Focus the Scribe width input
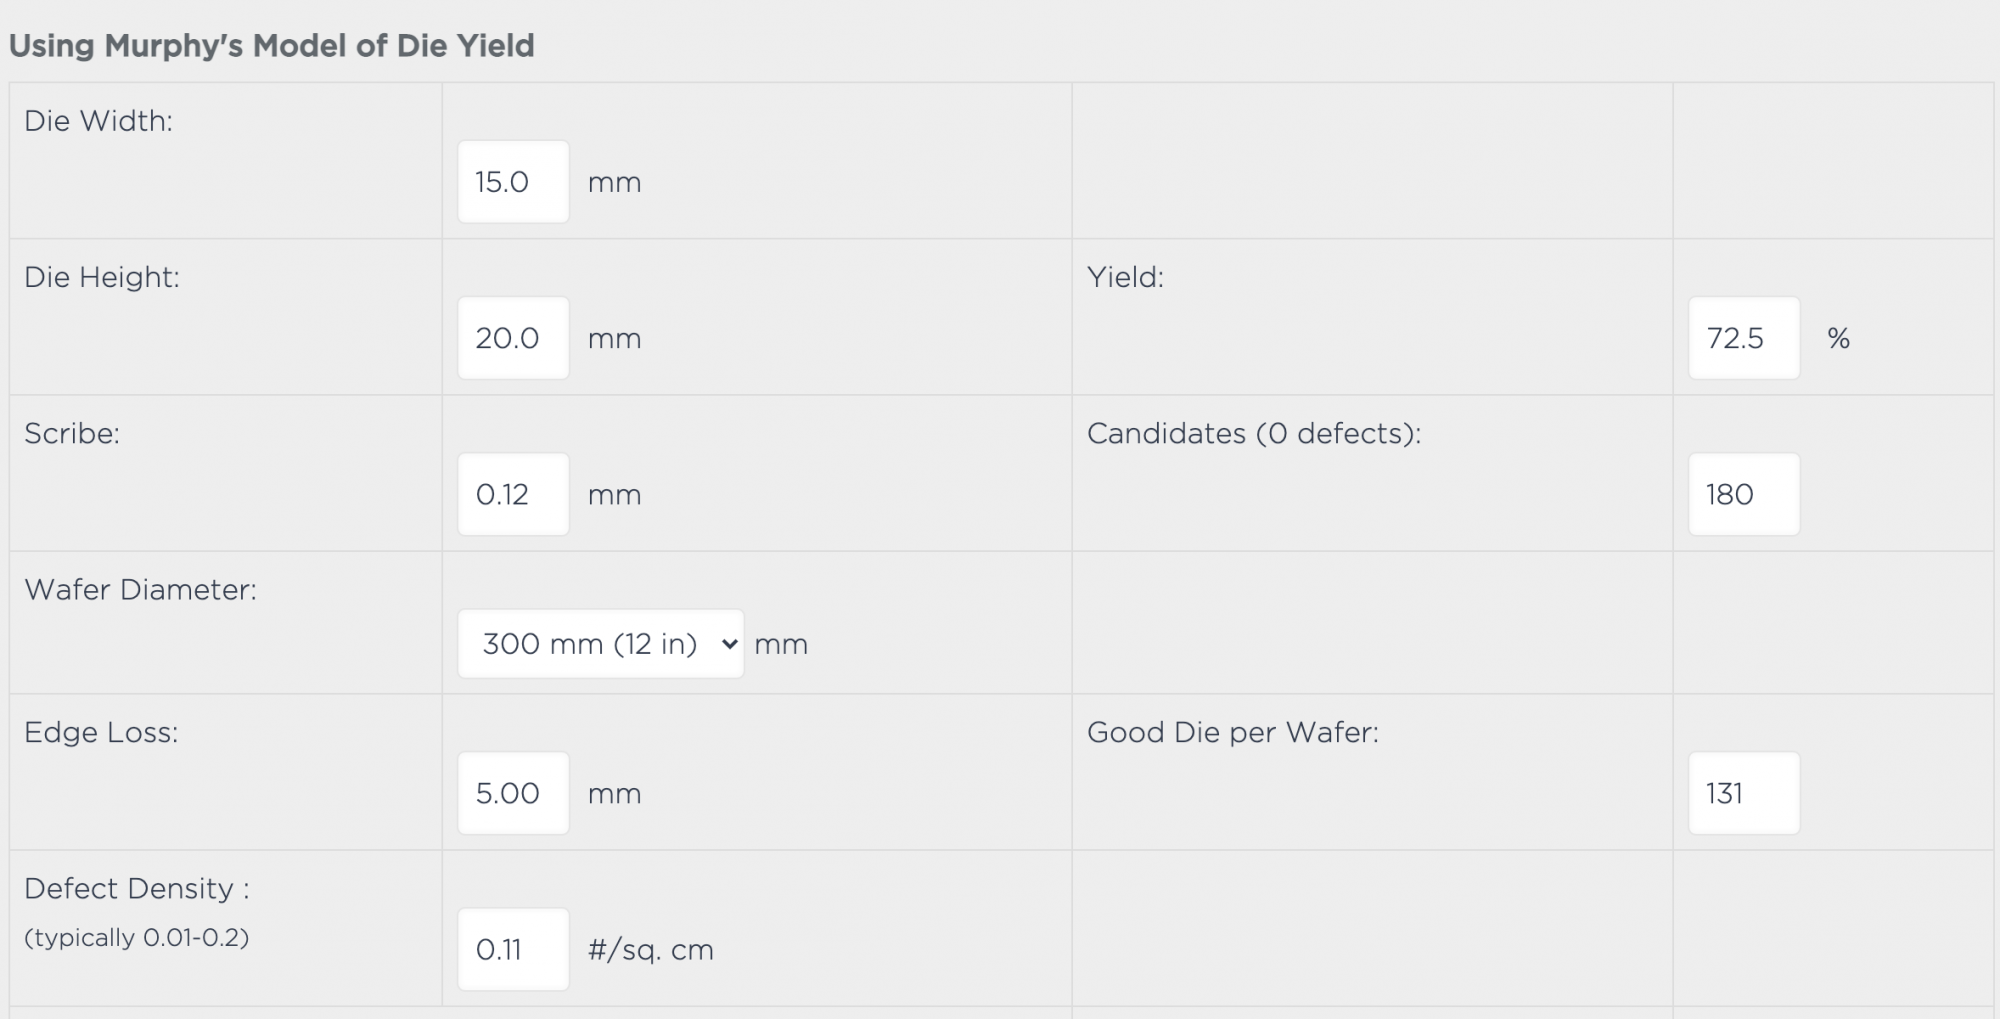 pyautogui.click(x=513, y=494)
